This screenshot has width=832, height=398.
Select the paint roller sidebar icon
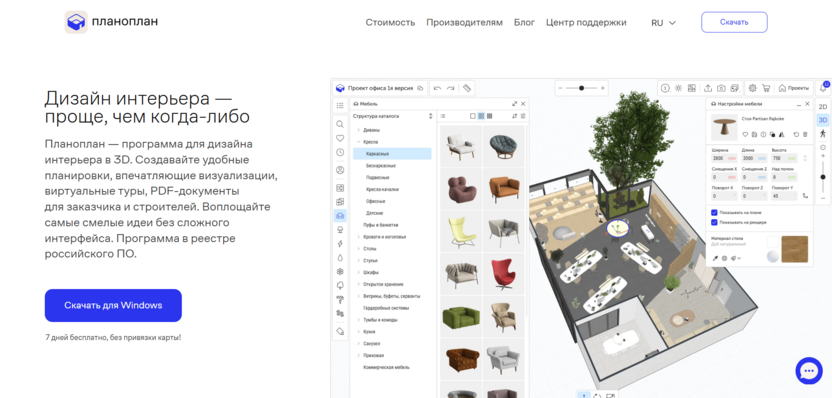(340, 300)
